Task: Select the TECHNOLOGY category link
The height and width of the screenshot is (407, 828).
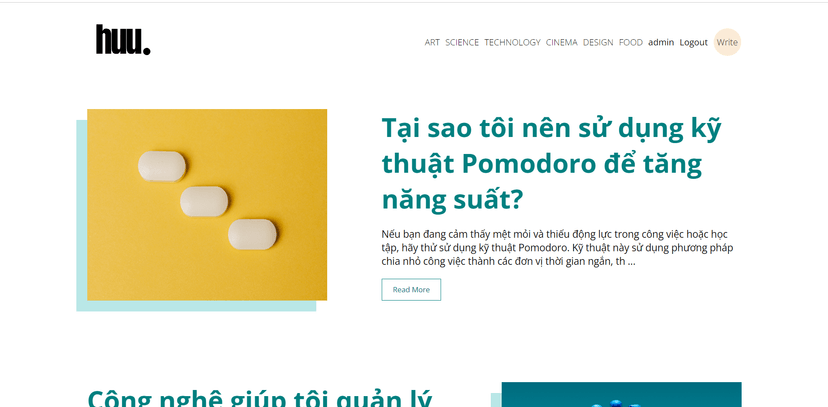Action: (x=512, y=42)
